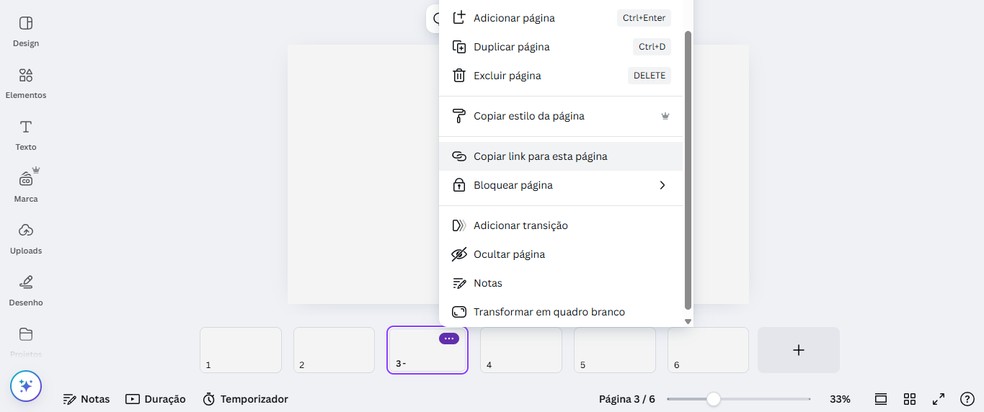984x412 pixels.
Task: Hide page with Ocultar página
Action: click(x=509, y=254)
